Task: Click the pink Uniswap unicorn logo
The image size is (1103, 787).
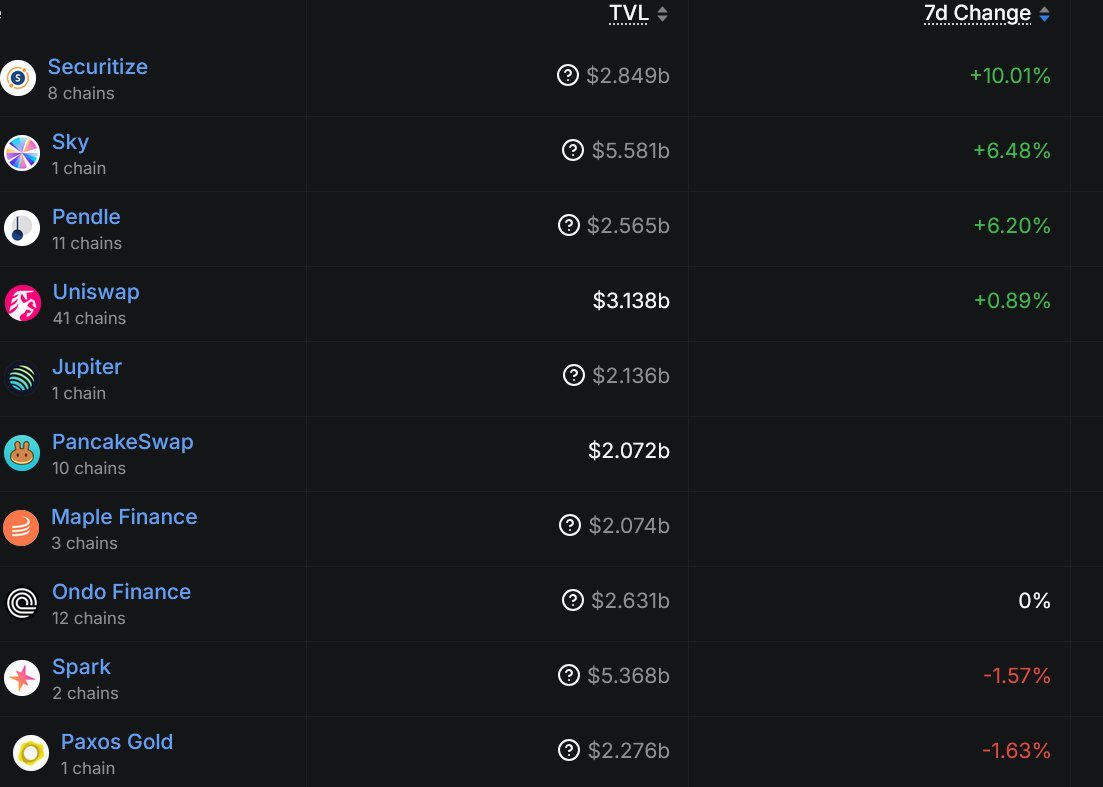Action: tap(23, 303)
